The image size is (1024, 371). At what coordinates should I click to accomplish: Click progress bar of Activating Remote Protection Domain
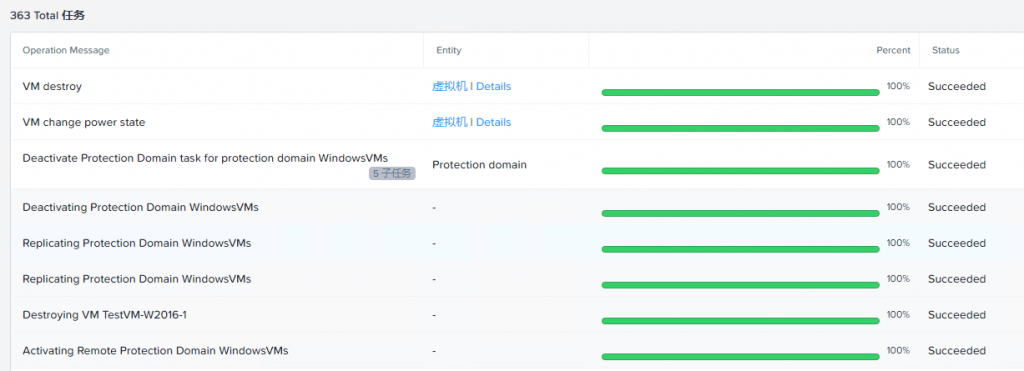point(741,357)
